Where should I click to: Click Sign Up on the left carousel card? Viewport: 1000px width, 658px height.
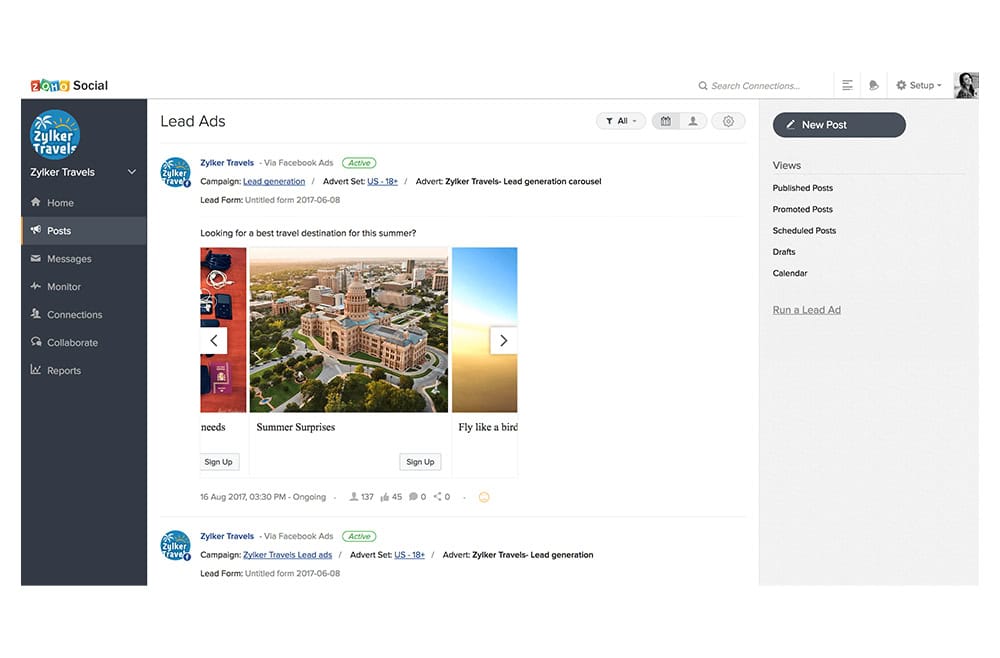tap(219, 462)
